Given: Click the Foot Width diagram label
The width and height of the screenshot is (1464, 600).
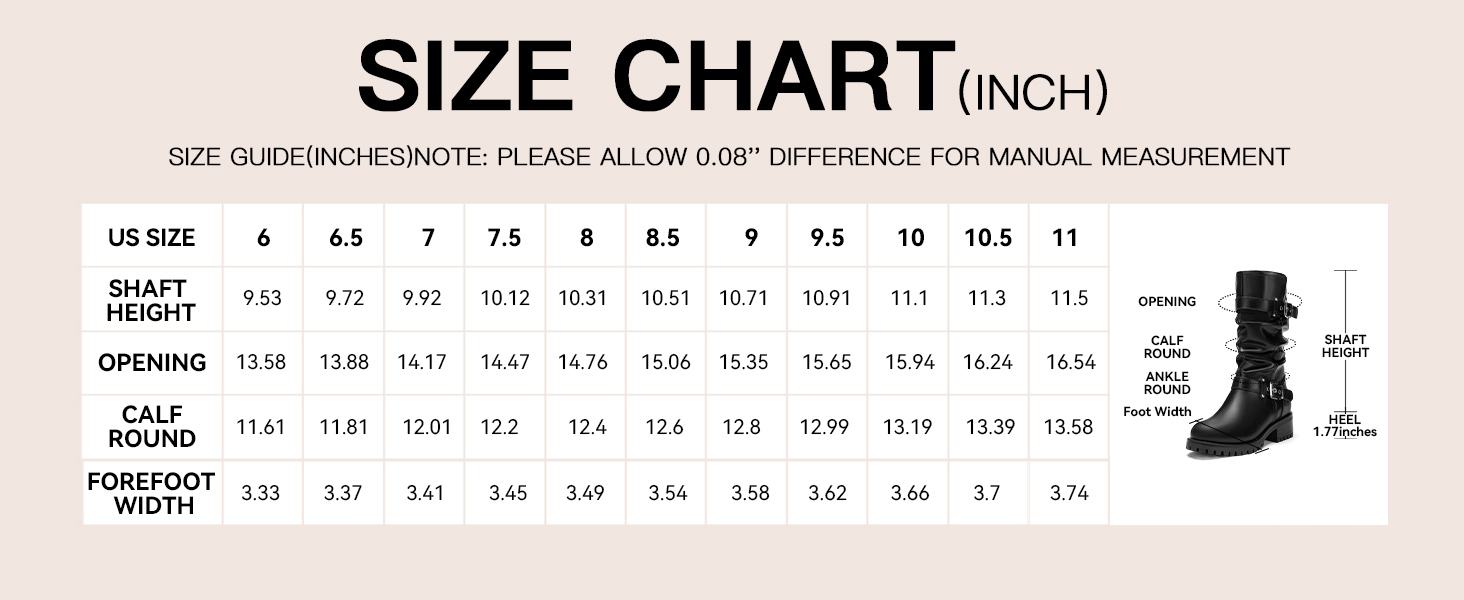Looking at the screenshot, I should 1157,411.
